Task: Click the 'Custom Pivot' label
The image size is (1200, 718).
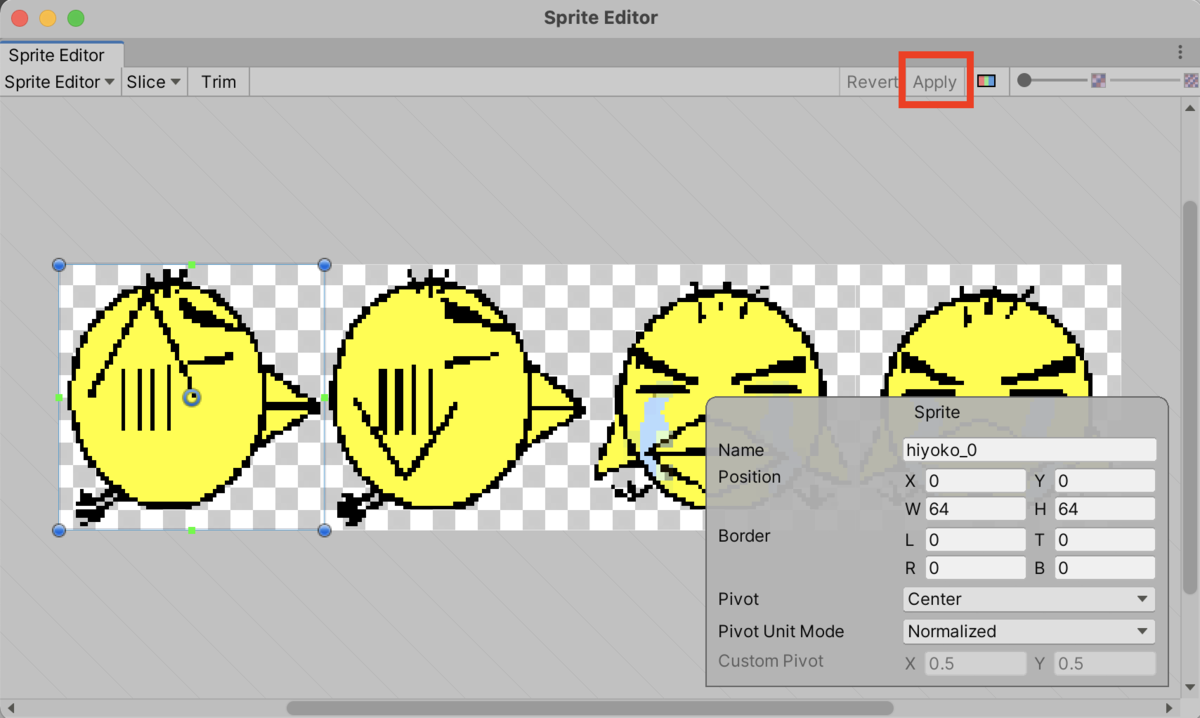Action: 771,661
